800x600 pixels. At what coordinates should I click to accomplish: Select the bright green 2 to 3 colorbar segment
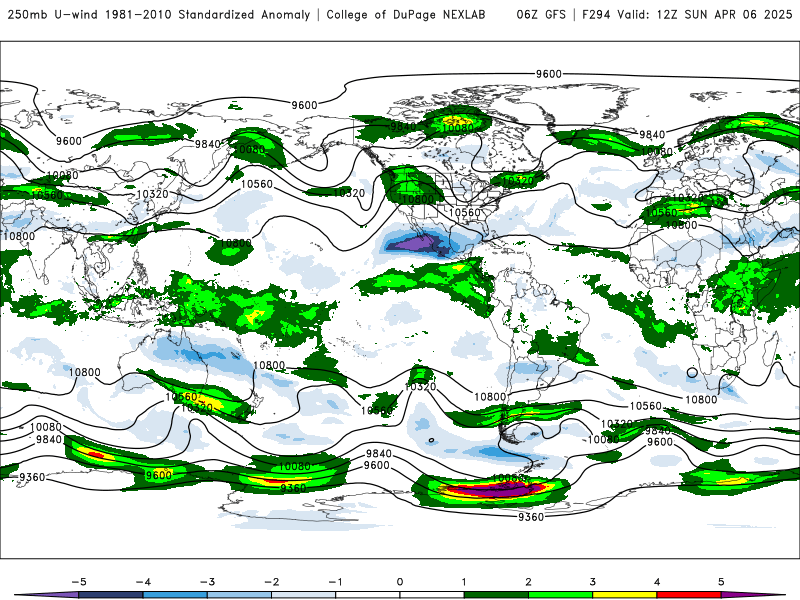point(561,595)
